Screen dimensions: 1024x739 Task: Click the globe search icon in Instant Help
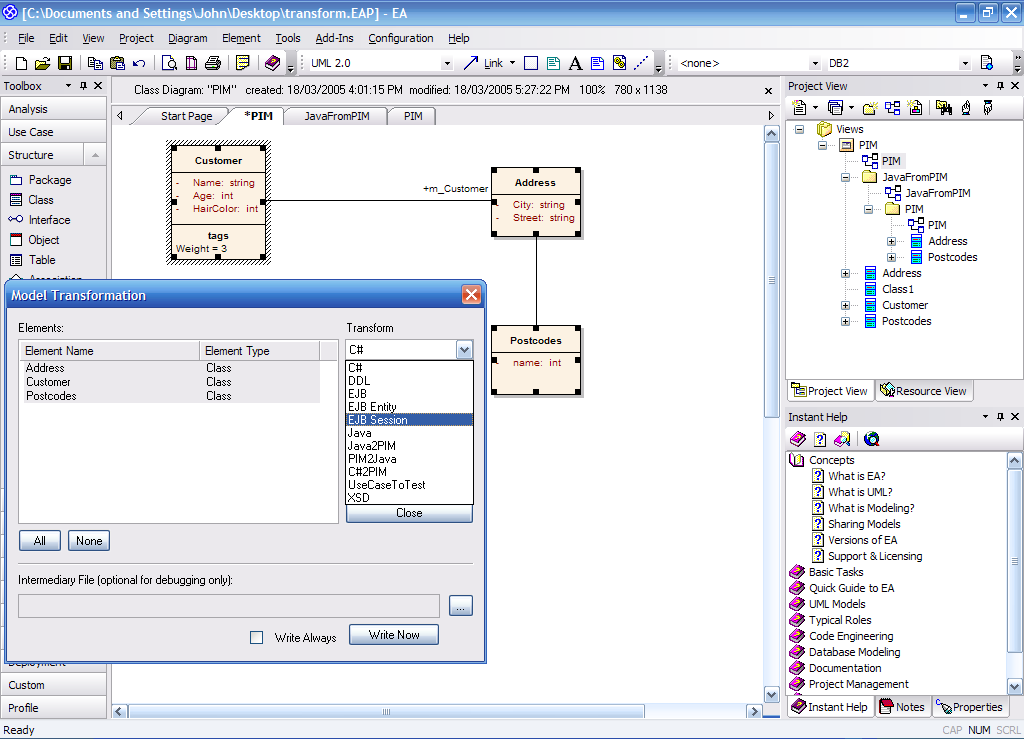click(x=872, y=439)
